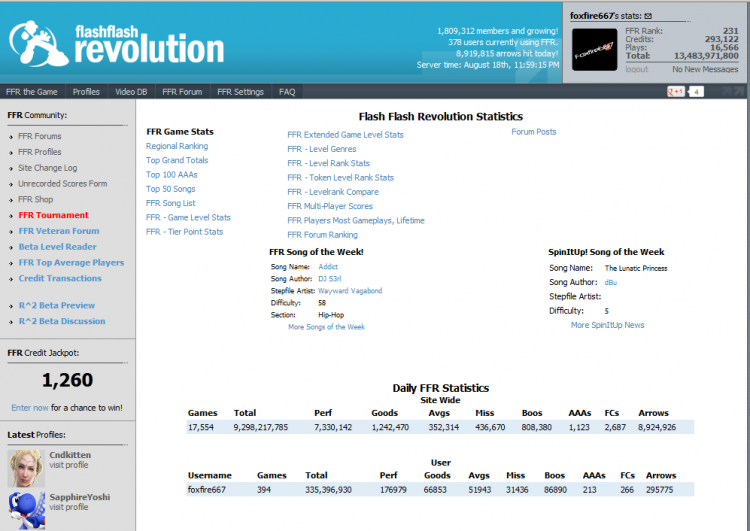750x531 pixels.
Task: Go to FFR Settings in navbar
Action: (x=240, y=92)
